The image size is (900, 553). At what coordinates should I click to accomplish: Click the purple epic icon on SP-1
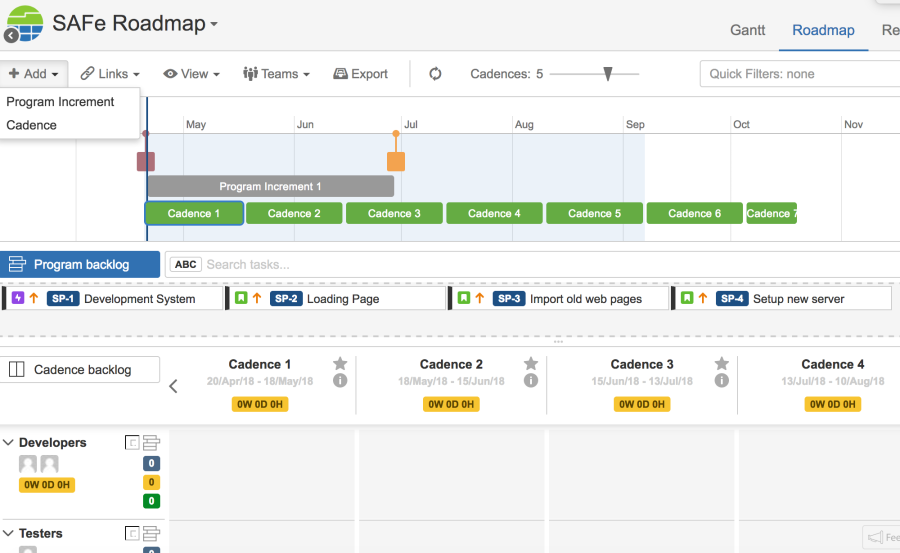(x=18, y=298)
